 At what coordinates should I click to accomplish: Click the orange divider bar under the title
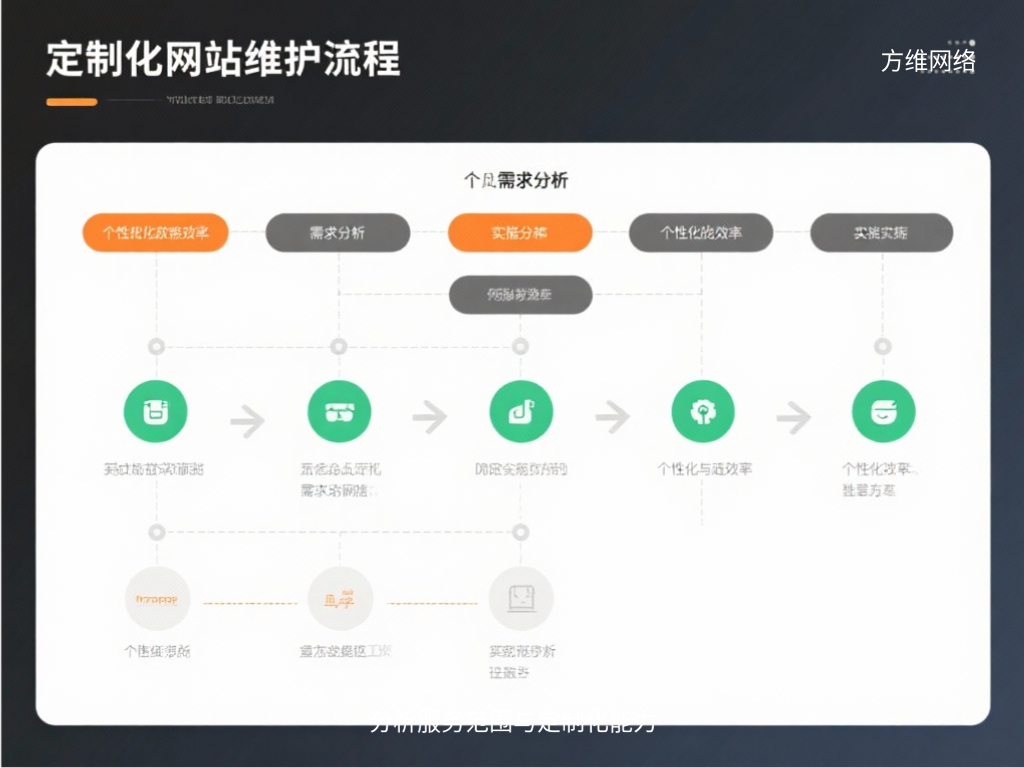(x=72, y=102)
